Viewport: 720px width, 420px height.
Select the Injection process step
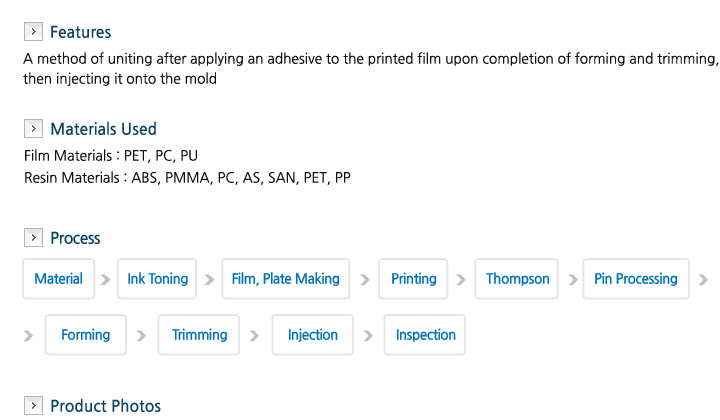(x=313, y=335)
